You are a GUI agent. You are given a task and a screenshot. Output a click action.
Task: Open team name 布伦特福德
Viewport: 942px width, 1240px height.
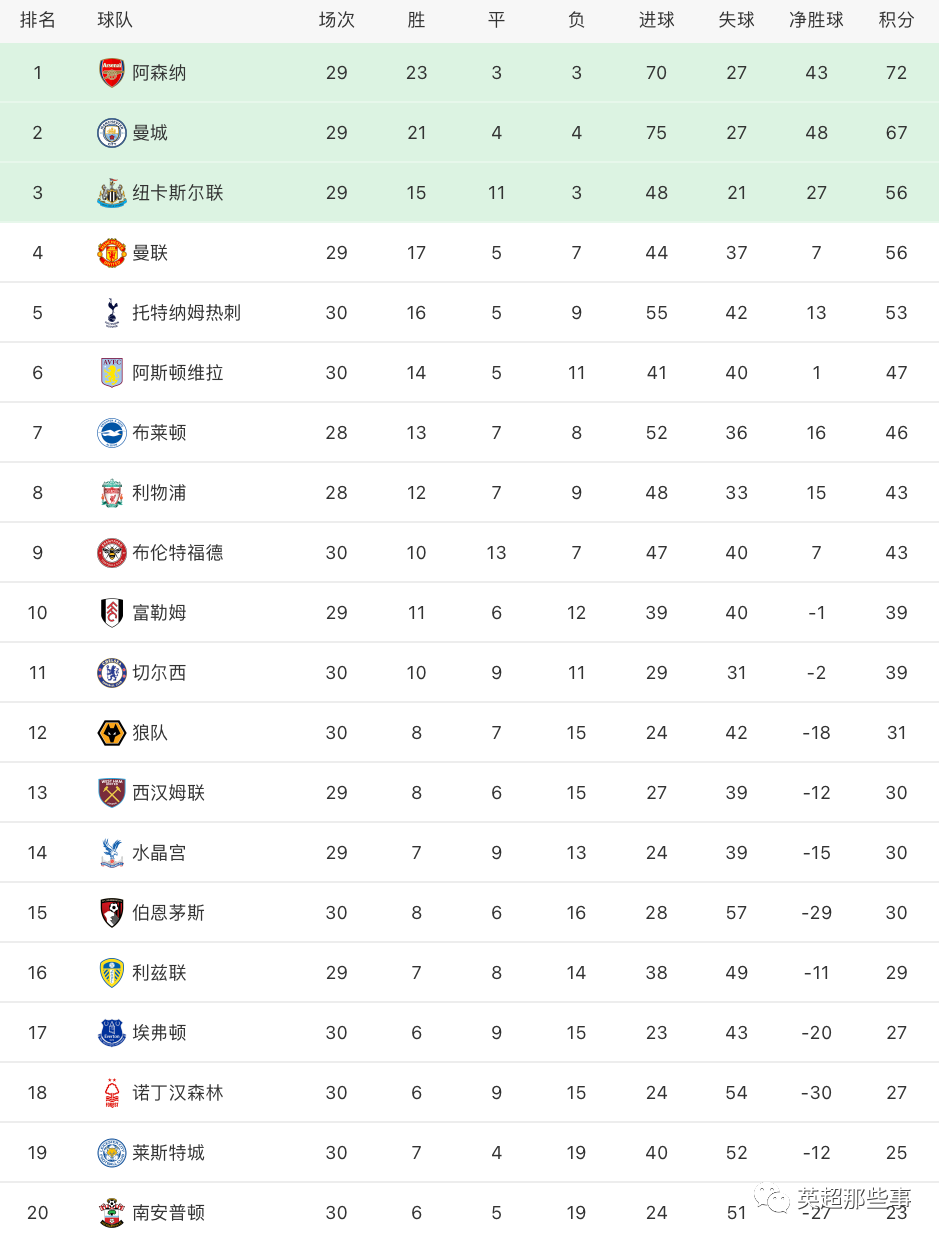177,553
